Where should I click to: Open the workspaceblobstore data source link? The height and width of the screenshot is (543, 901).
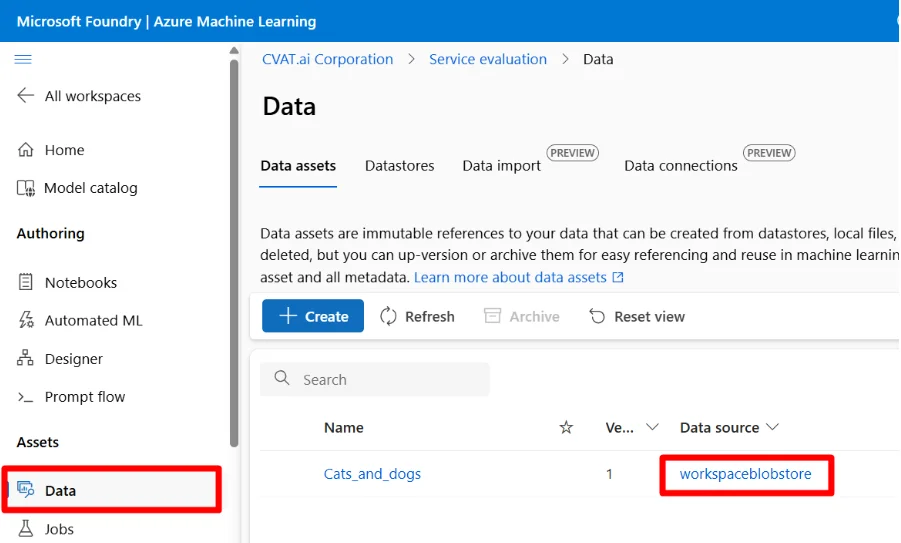pyautogui.click(x=745, y=474)
